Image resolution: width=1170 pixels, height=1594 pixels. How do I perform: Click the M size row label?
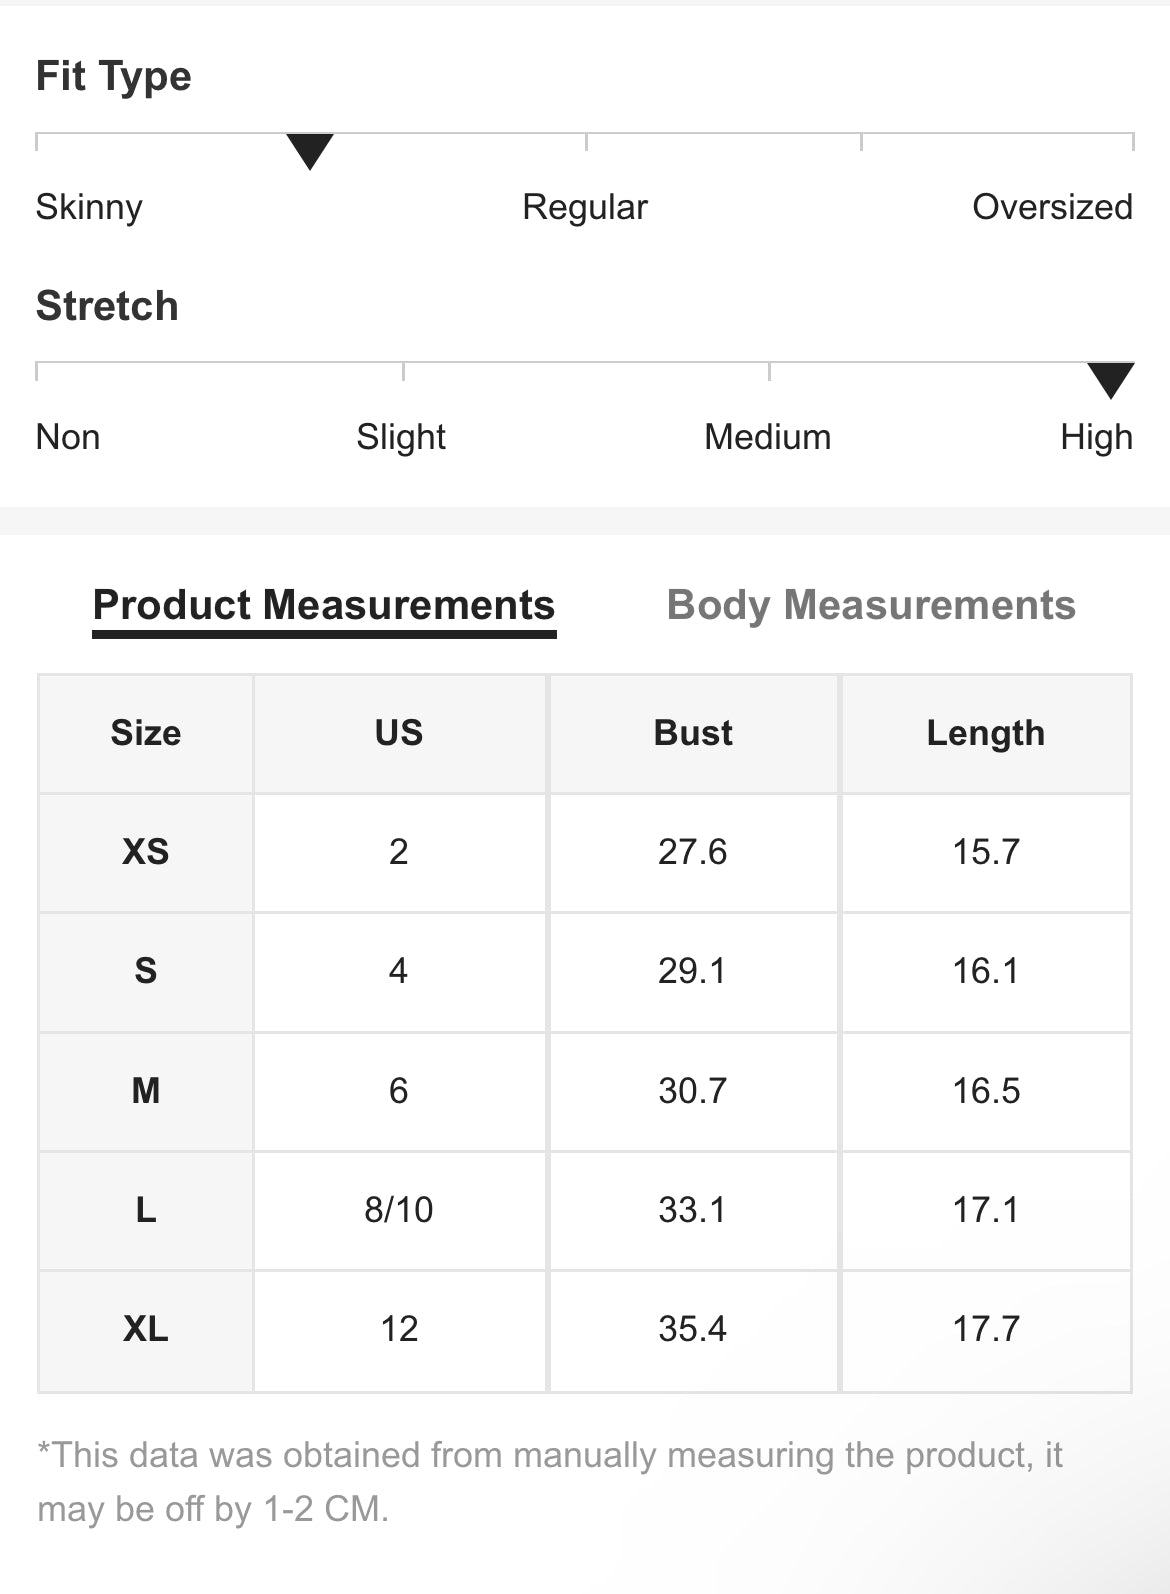click(146, 1090)
